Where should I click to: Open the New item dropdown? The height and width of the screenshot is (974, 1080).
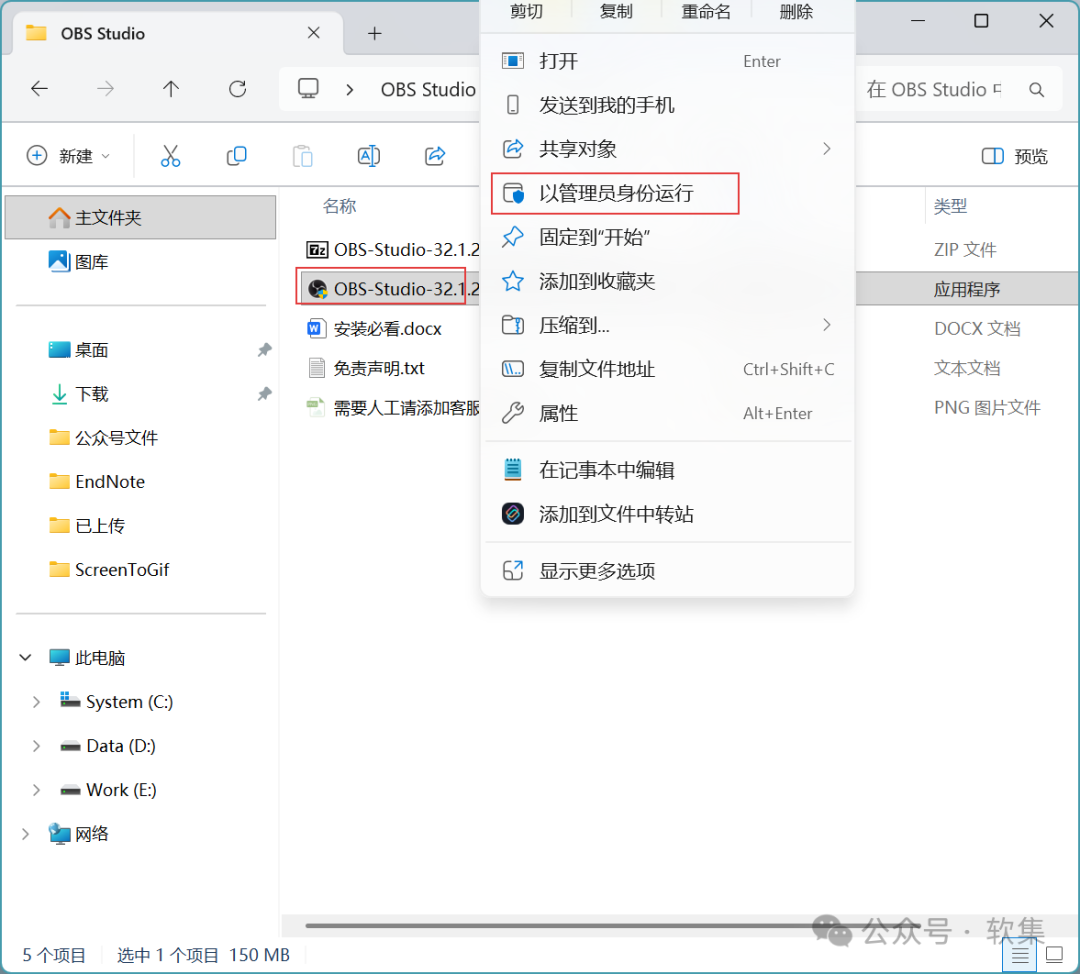(x=68, y=156)
